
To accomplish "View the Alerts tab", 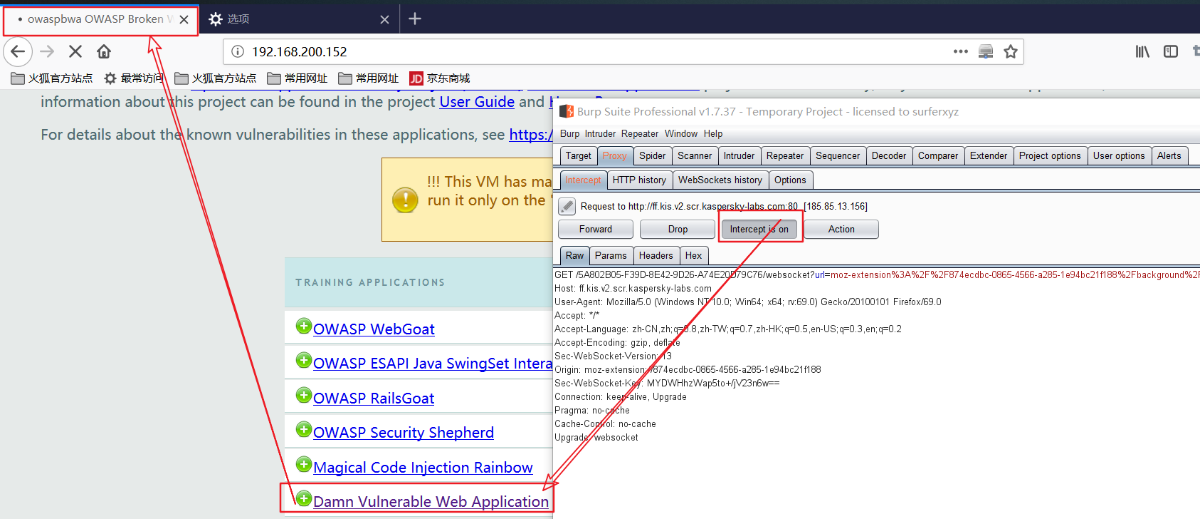I will [1169, 155].
